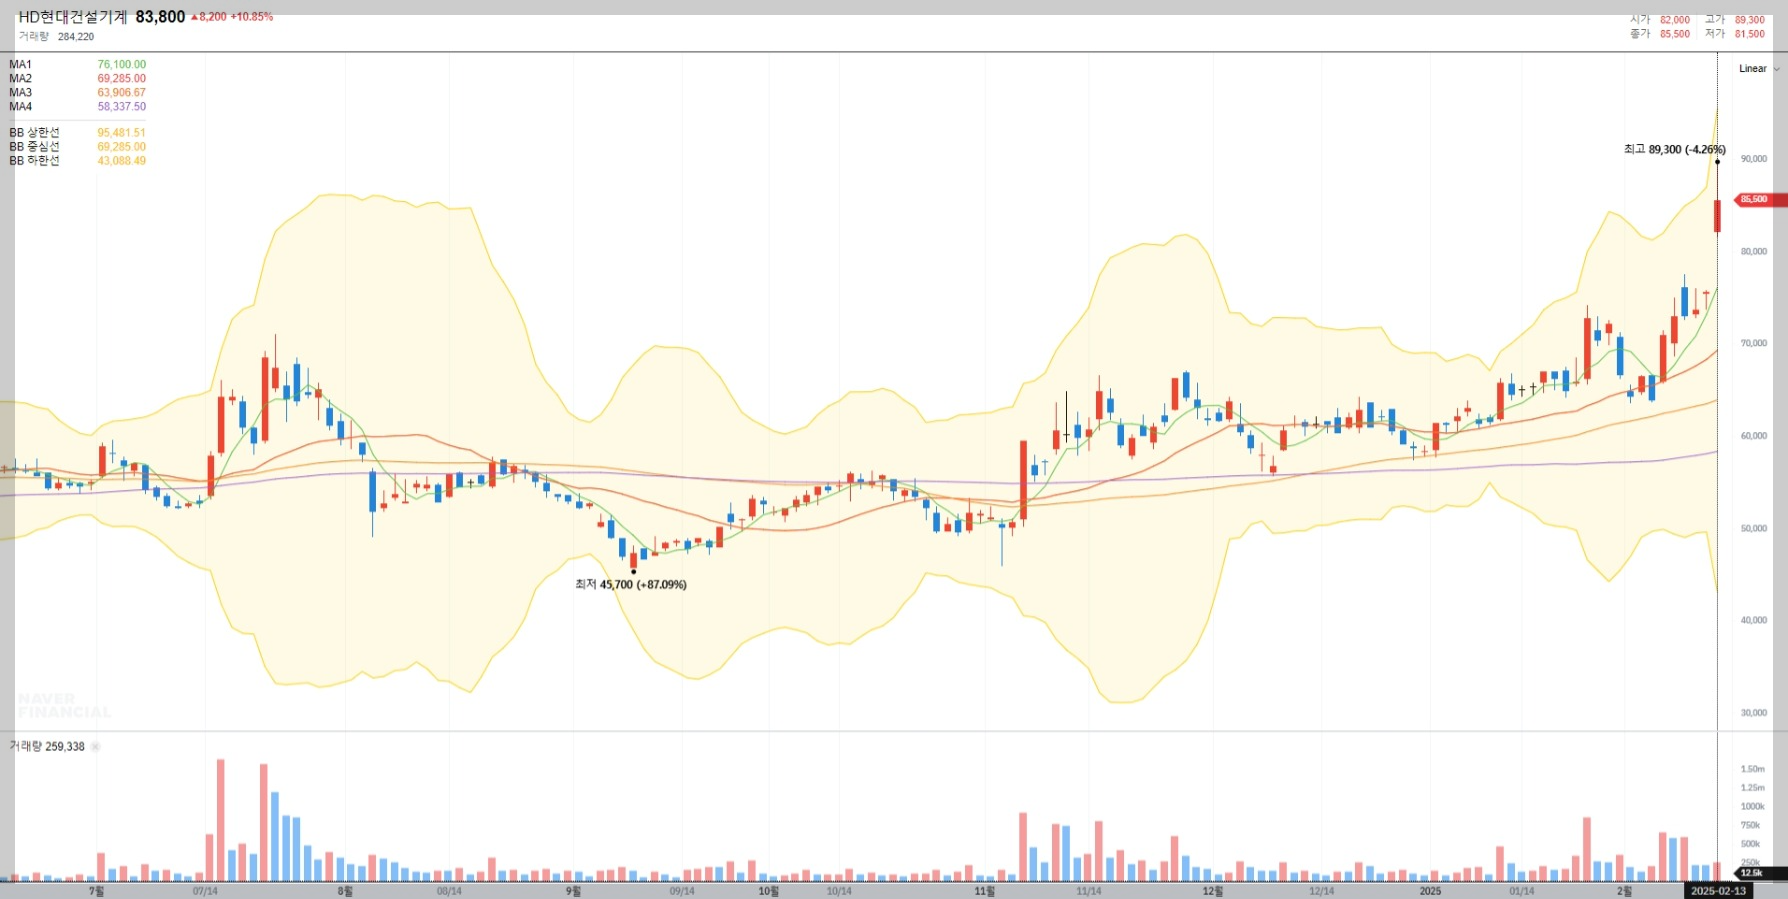Click the 10월 time axis label
The height and width of the screenshot is (899, 1788).
click(768, 891)
